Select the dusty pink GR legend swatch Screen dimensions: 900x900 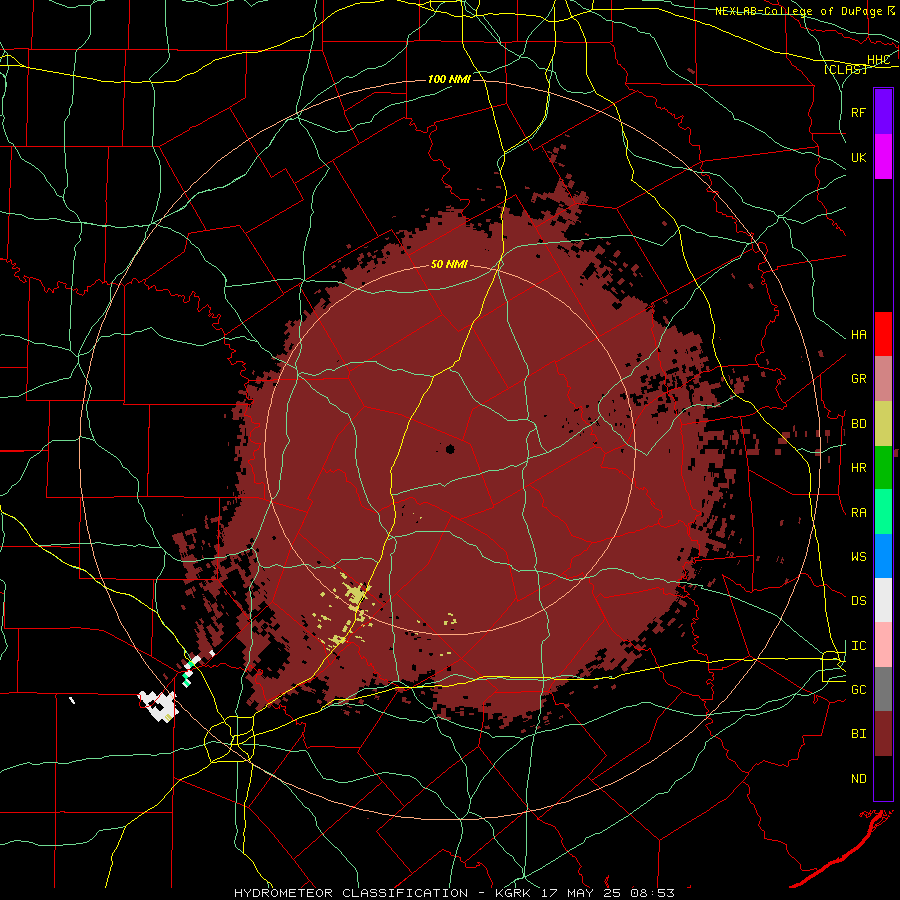coord(883,379)
